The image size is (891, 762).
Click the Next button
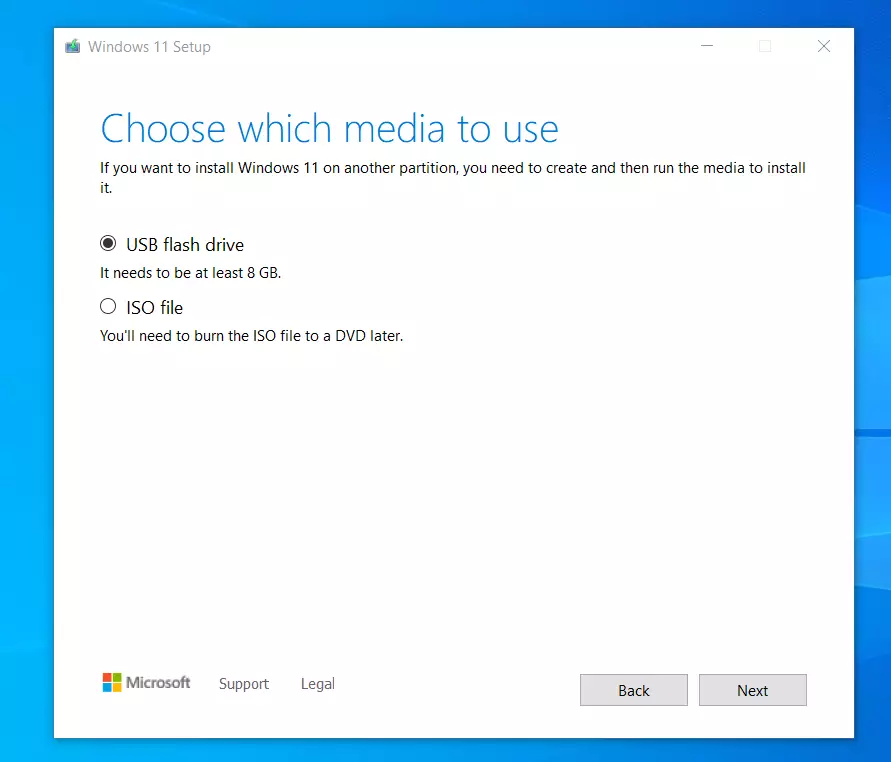752,690
